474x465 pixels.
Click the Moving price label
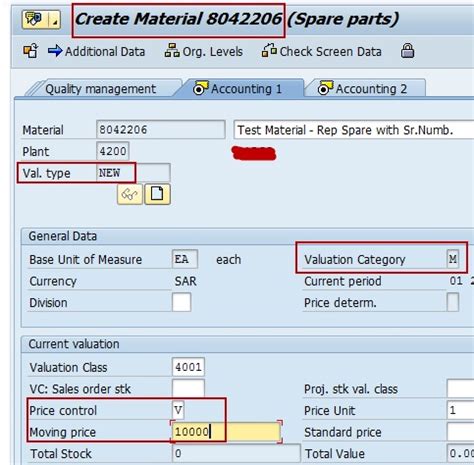63,432
